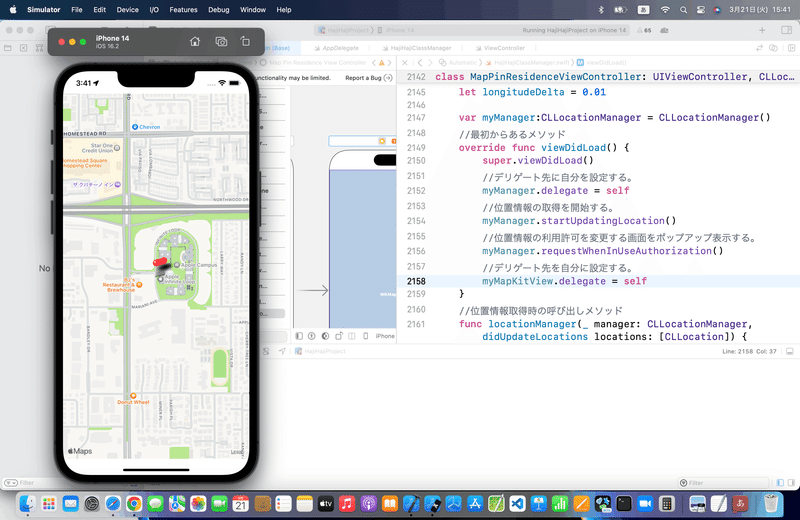Click the iPhone device label in canvas bar

[x=385, y=336]
